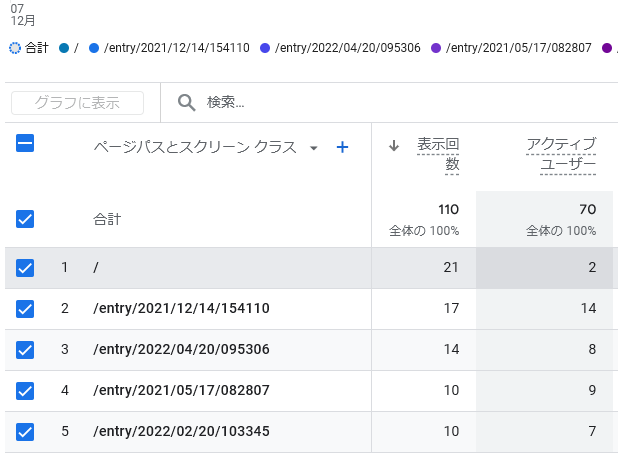Select legend label /entry/2021/05/17/082807

[519, 48]
